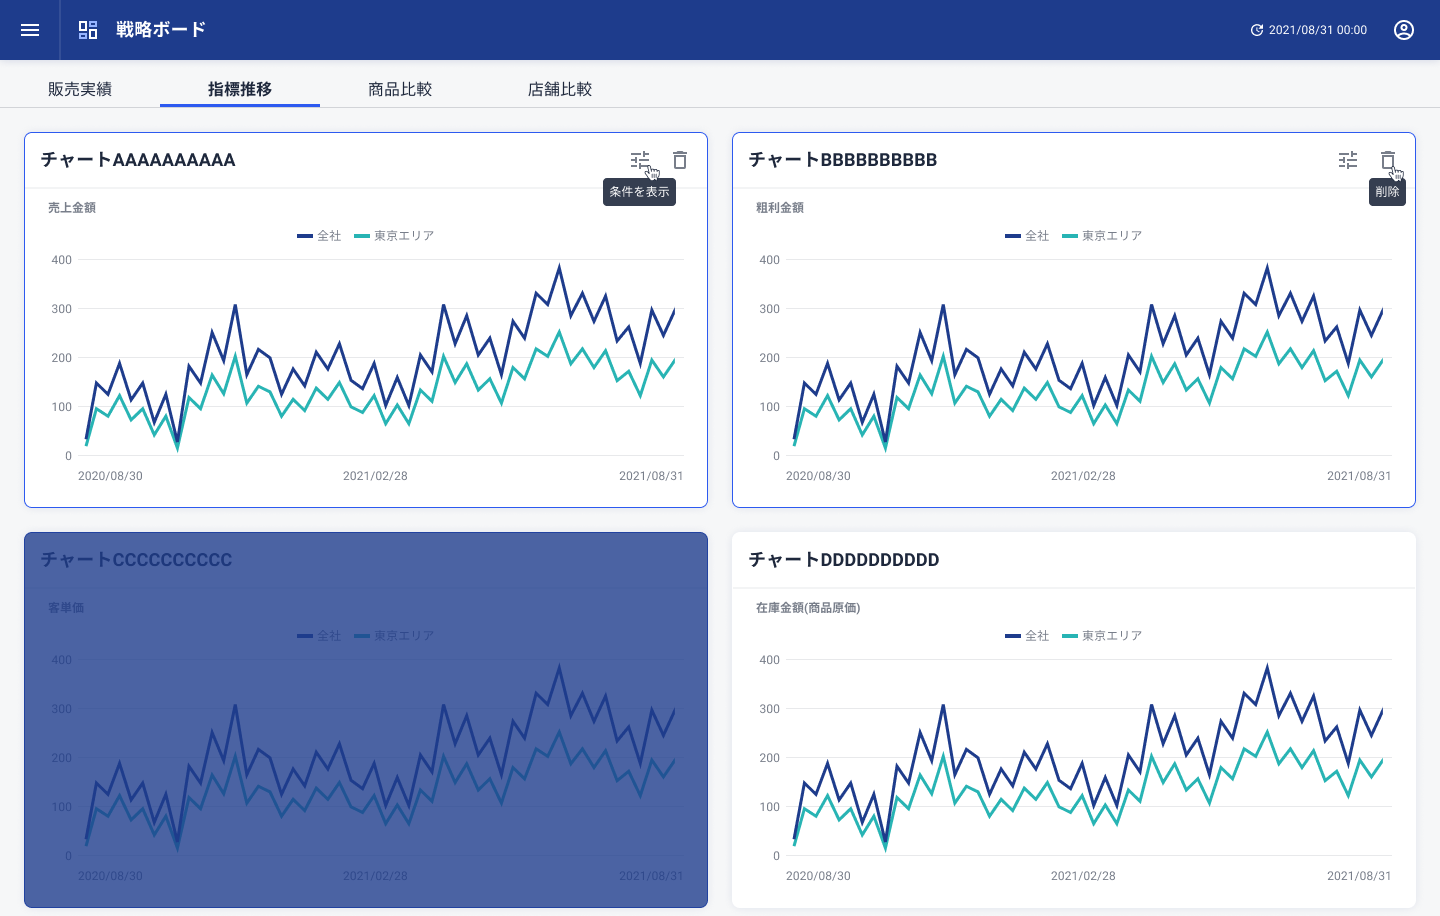Select the 指標推移 tab
Viewport: 1440px width, 916px height.
(240, 89)
